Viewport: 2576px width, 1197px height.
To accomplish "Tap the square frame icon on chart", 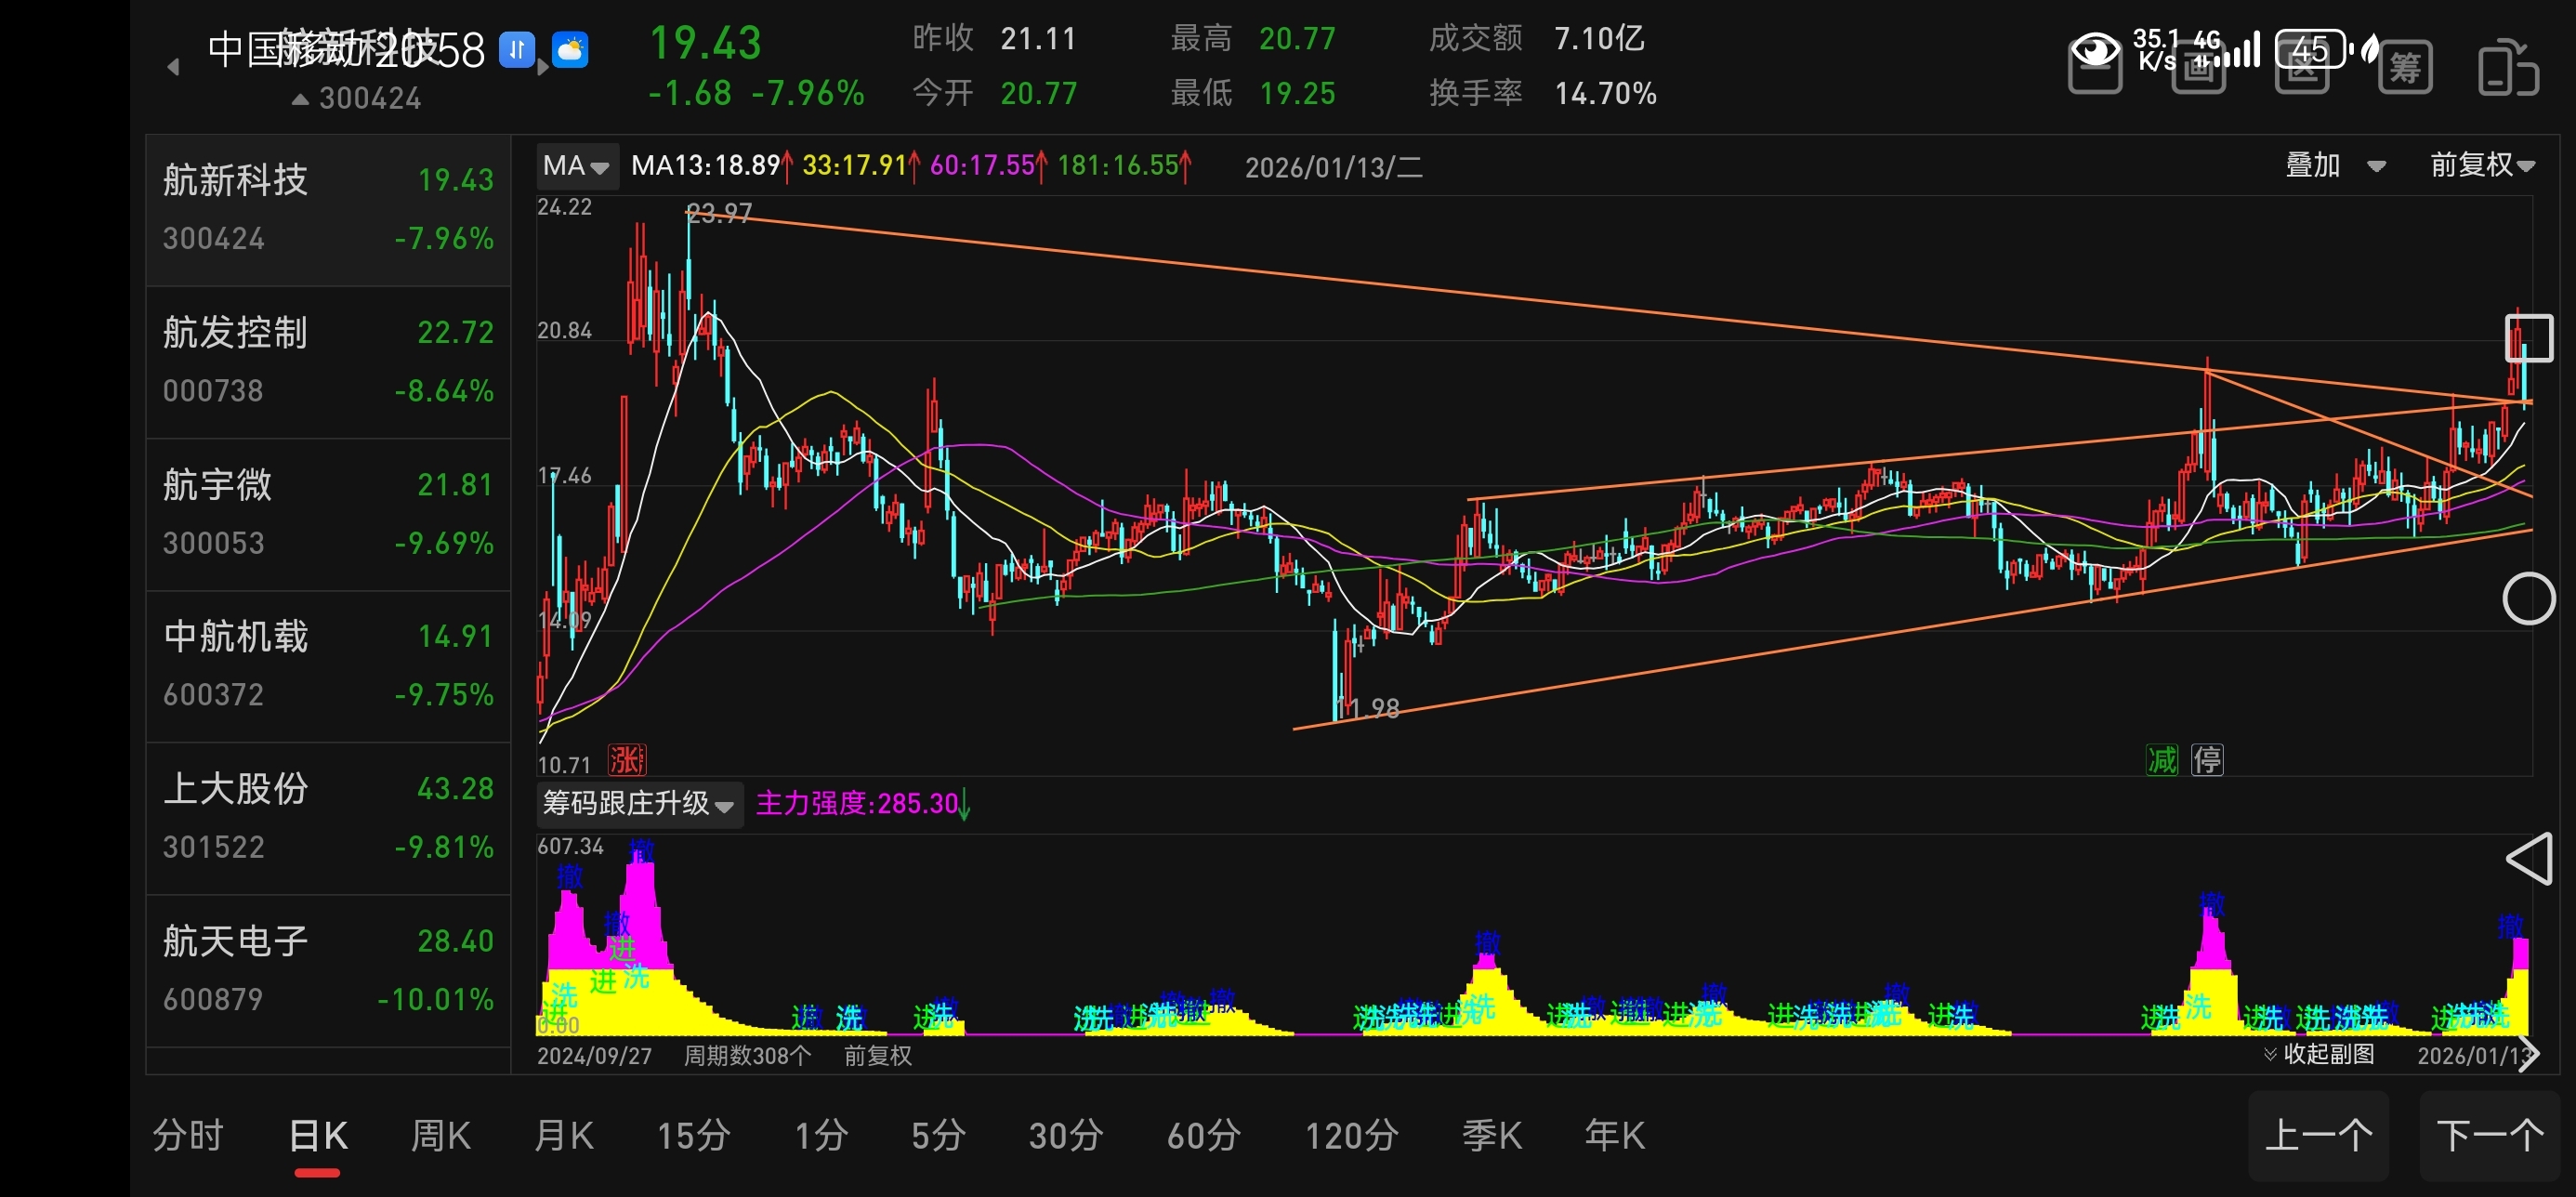I will pyautogui.click(x=2528, y=338).
